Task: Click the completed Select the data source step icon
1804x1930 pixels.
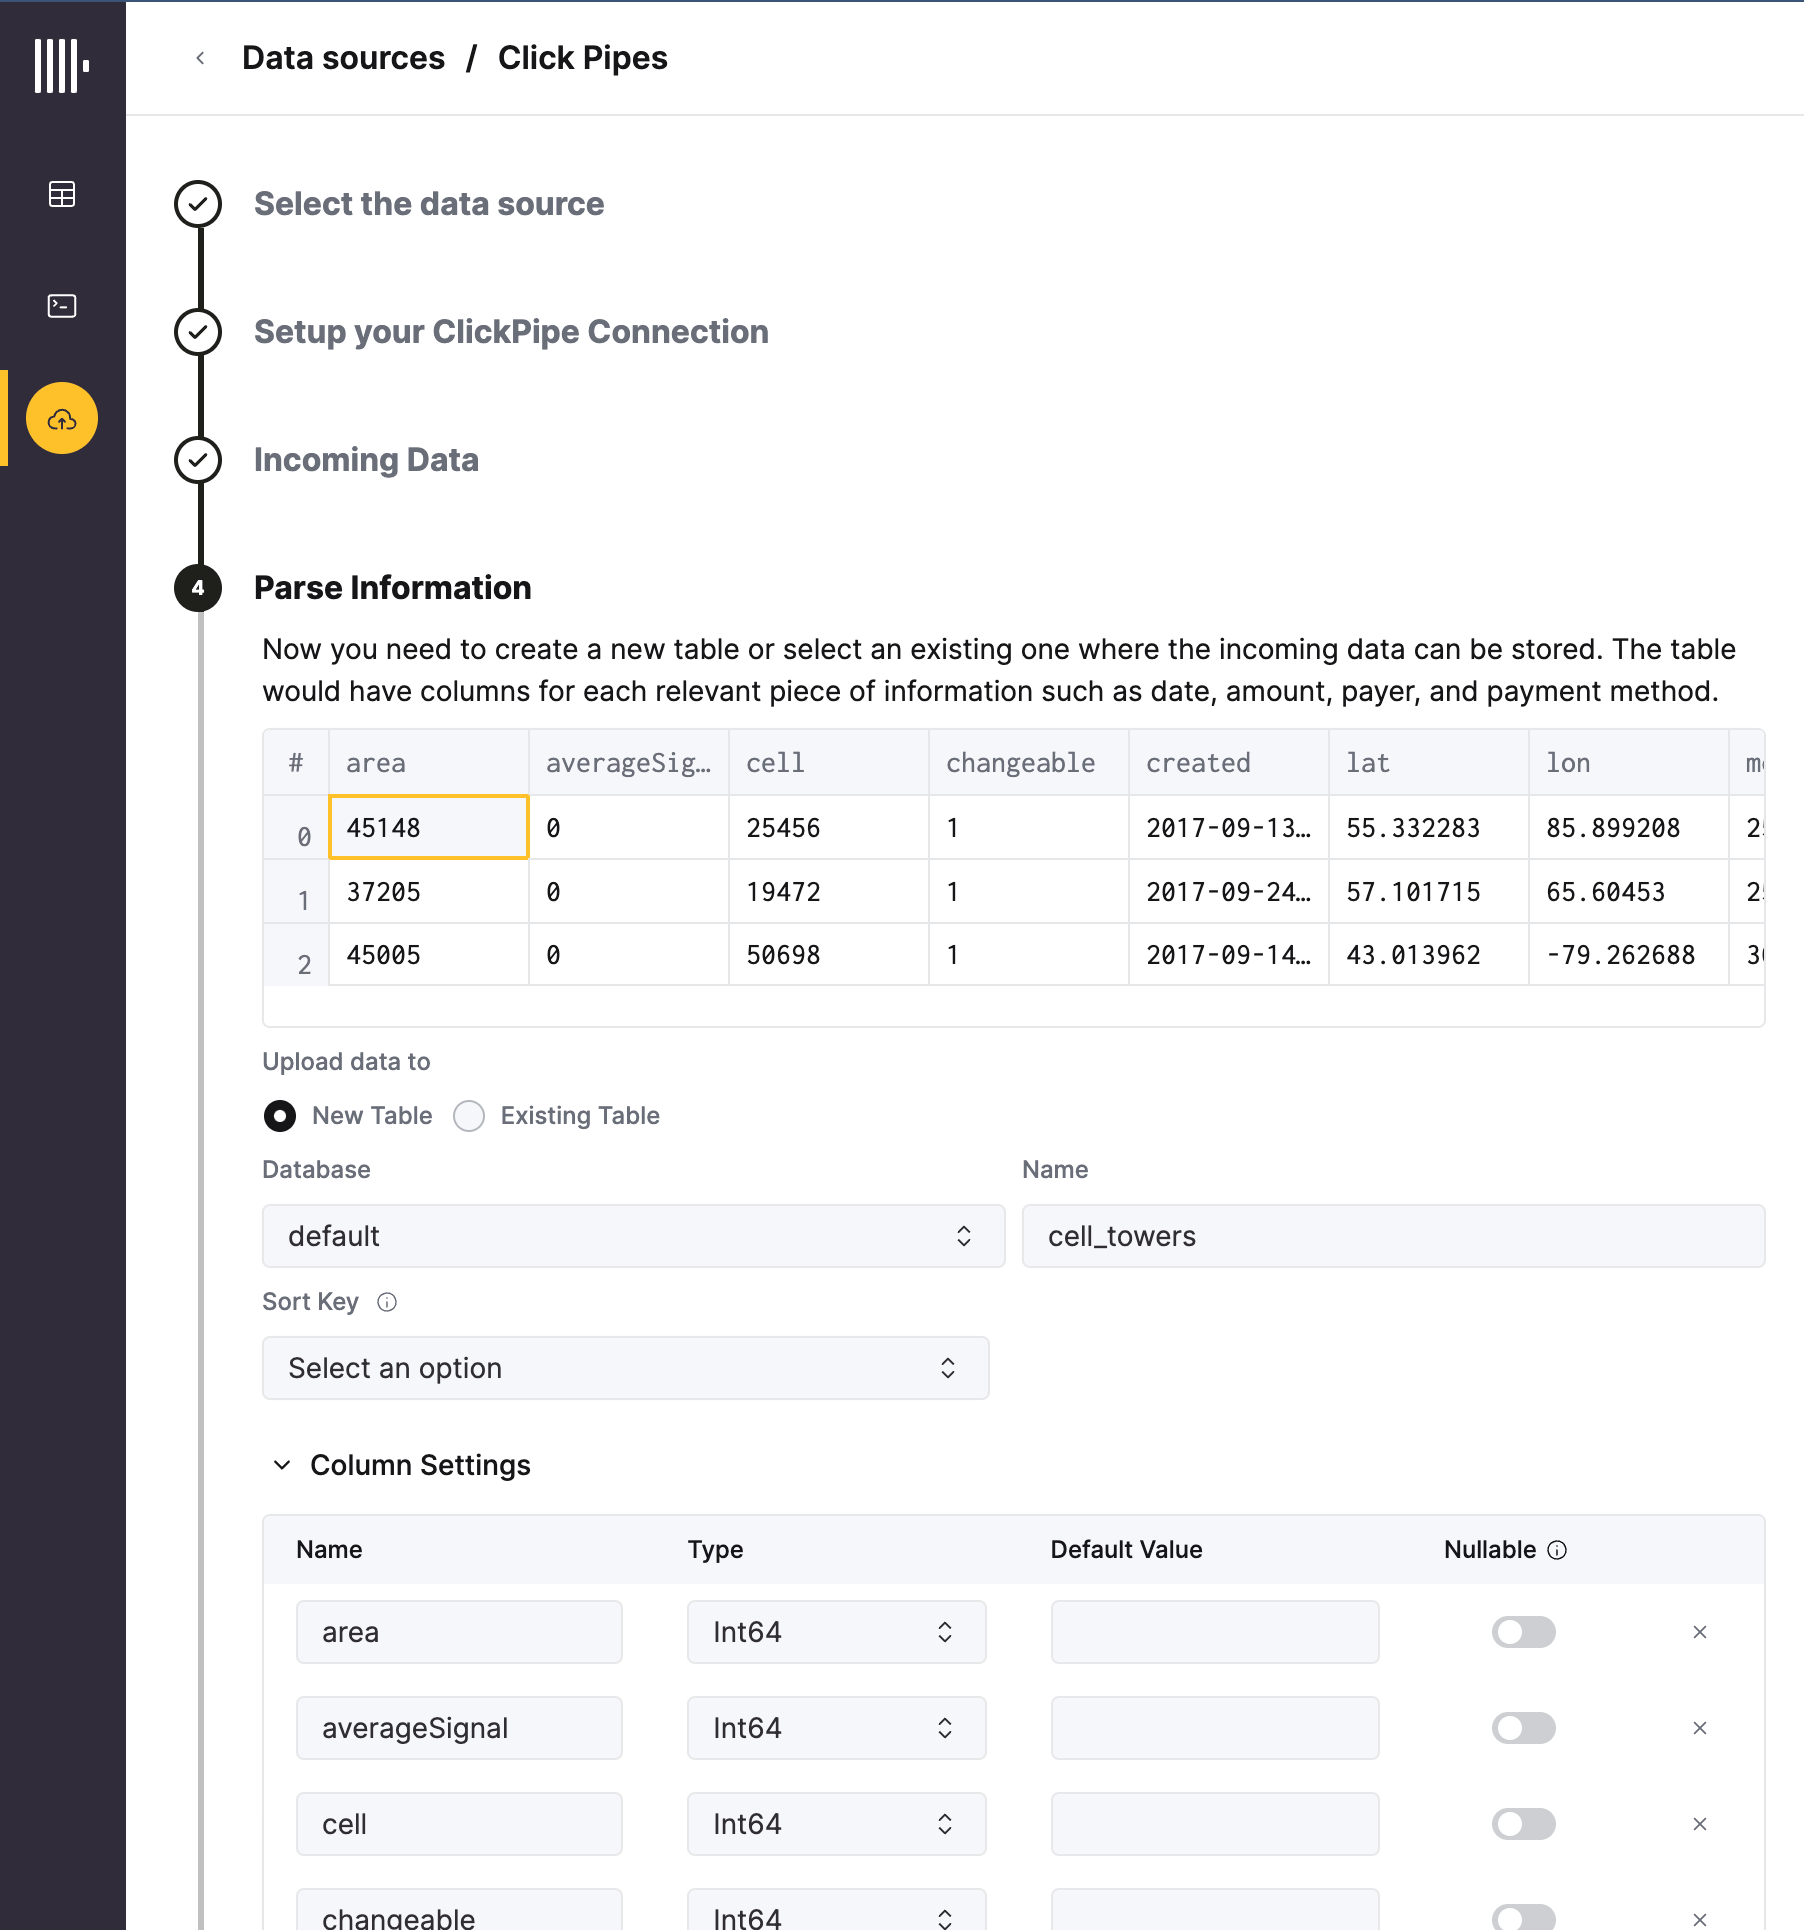Action: coord(198,204)
